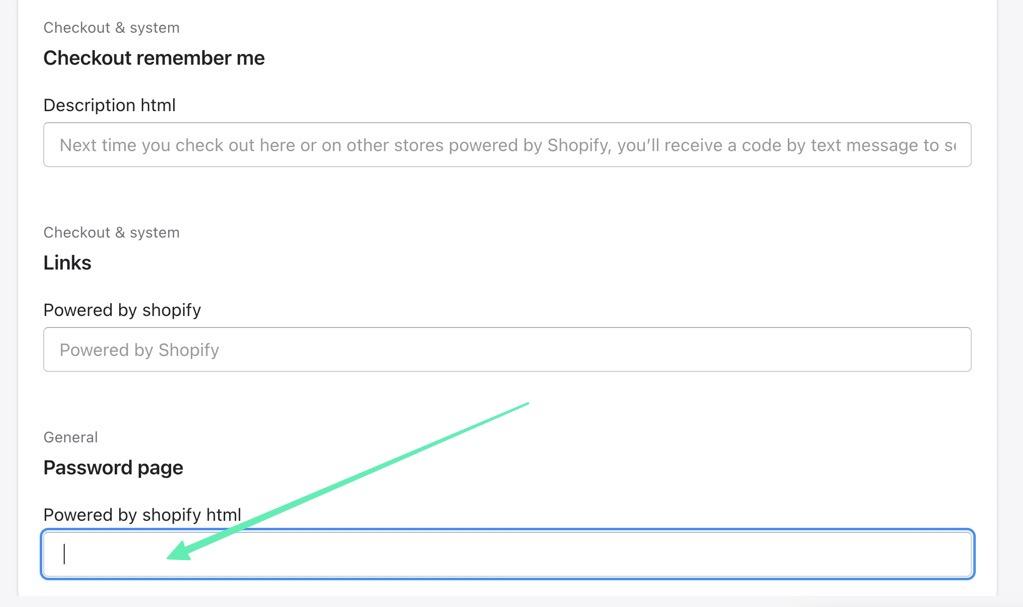
Task: Click "Checkout & system" text above Links heading
Action: point(111,233)
